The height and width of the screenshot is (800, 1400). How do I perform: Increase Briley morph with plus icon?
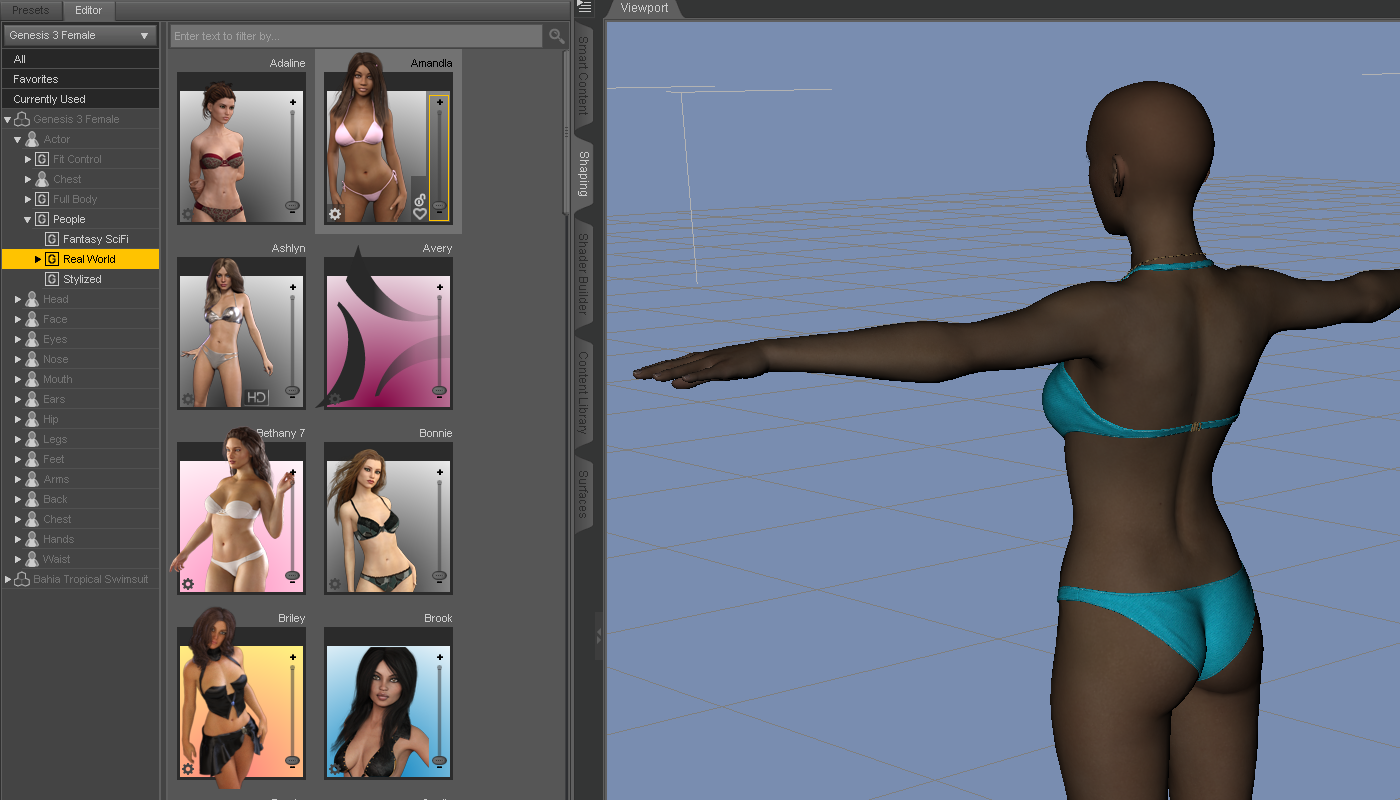point(293,657)
